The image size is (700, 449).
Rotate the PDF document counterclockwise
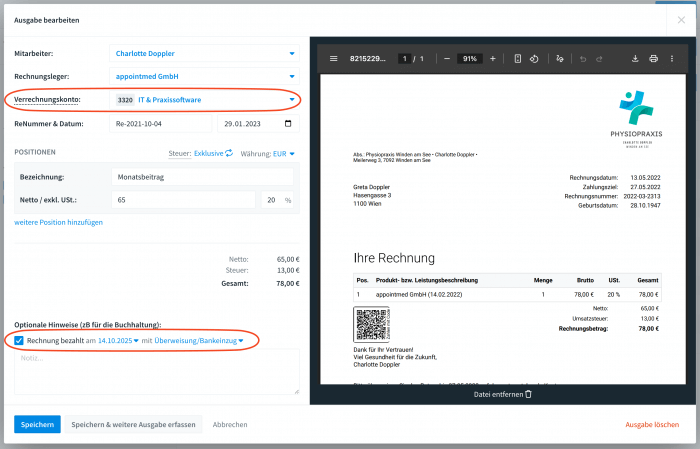[x=535, y=59]
